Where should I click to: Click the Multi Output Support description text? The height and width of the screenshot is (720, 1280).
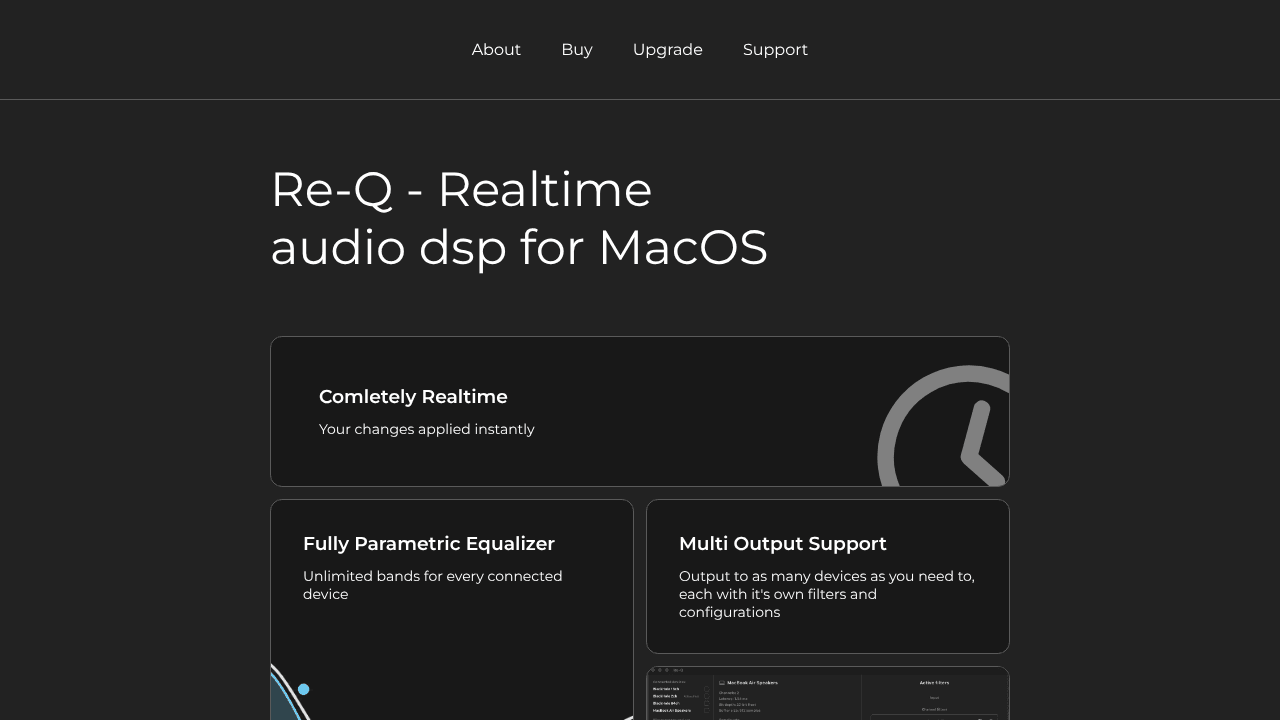point(827,594)
